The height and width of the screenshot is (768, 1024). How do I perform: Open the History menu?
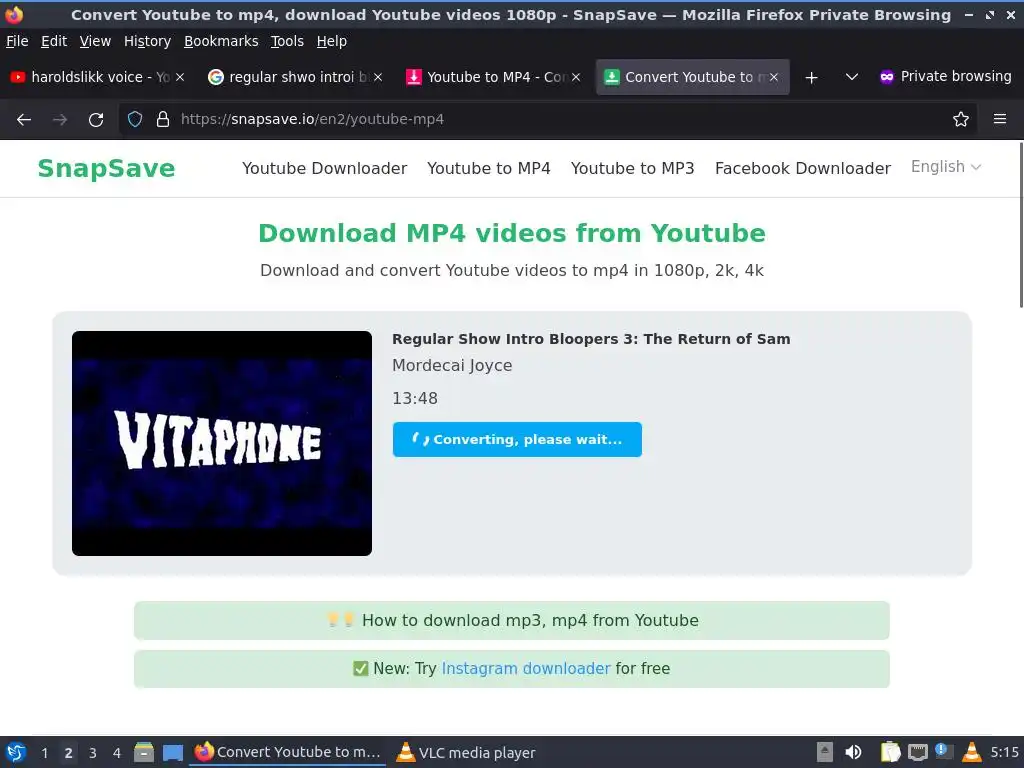[x=147, y=41]
